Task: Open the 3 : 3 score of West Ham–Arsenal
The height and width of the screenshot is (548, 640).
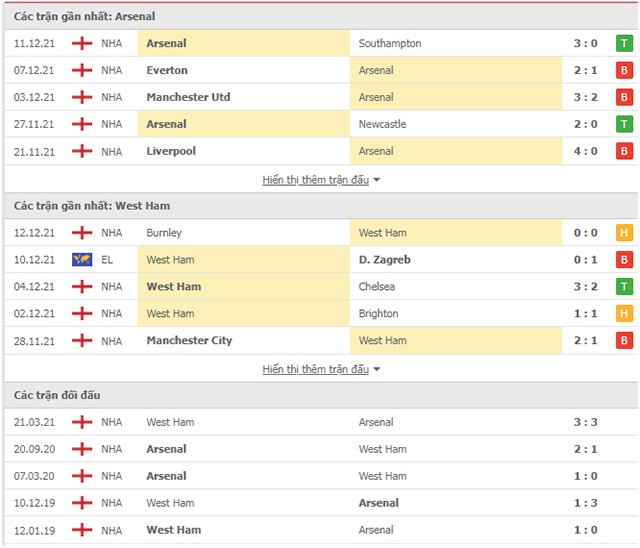Action: coord(585,422)
